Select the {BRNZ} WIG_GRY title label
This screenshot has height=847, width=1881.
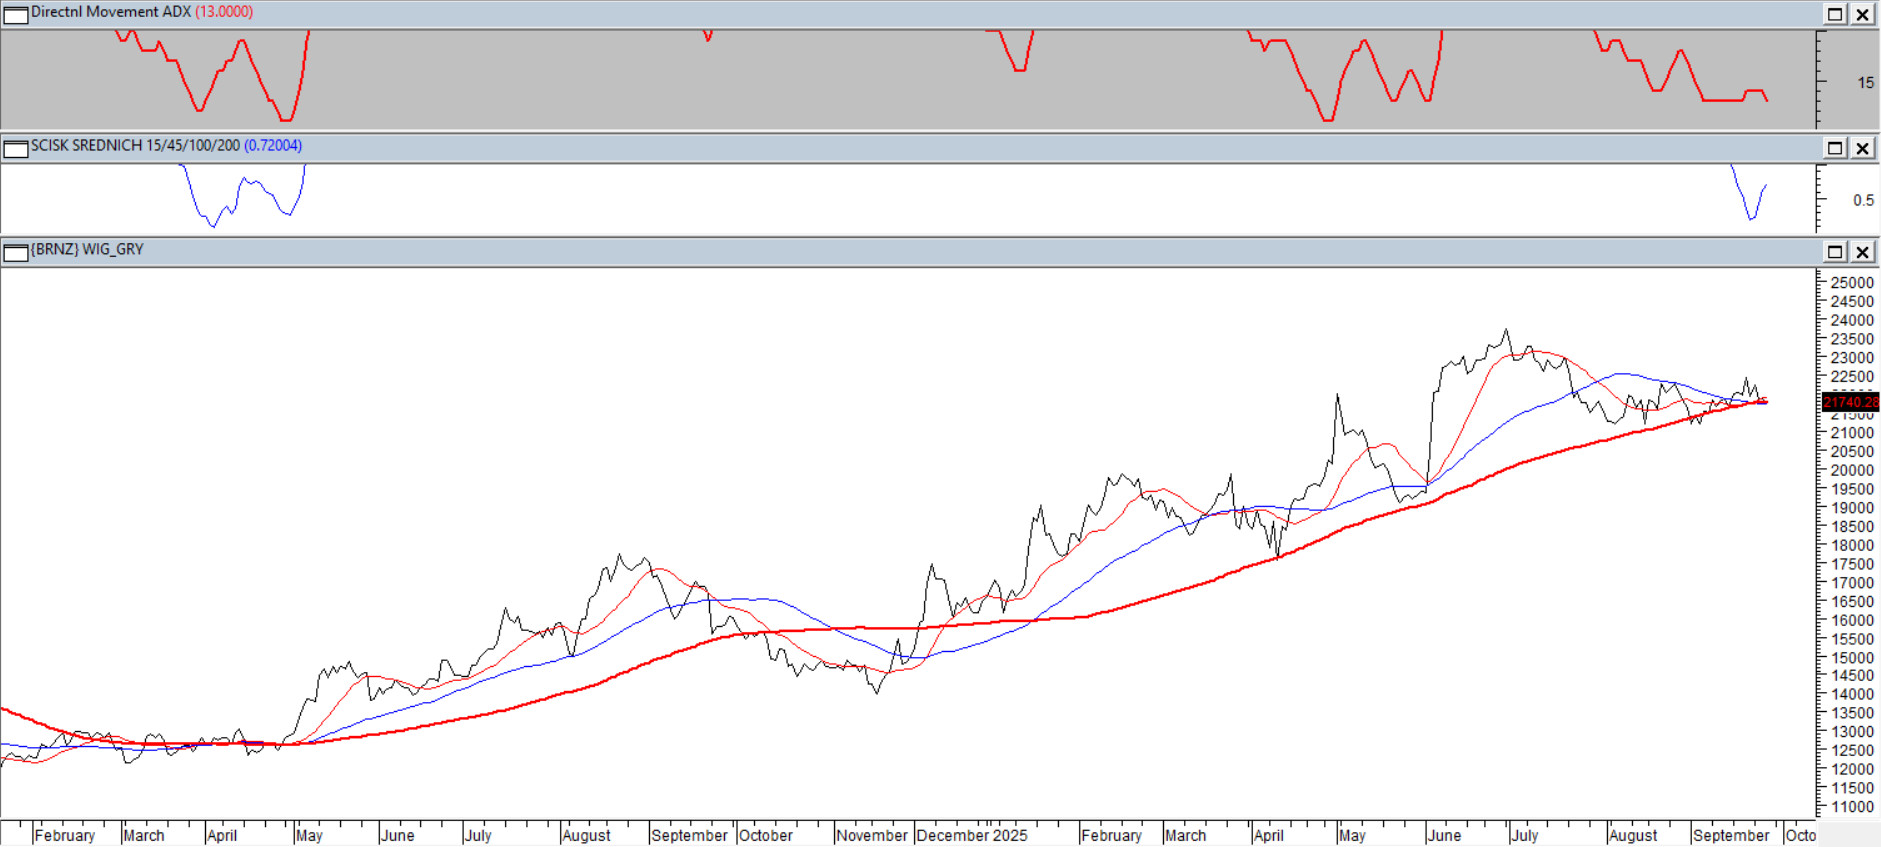87,250
